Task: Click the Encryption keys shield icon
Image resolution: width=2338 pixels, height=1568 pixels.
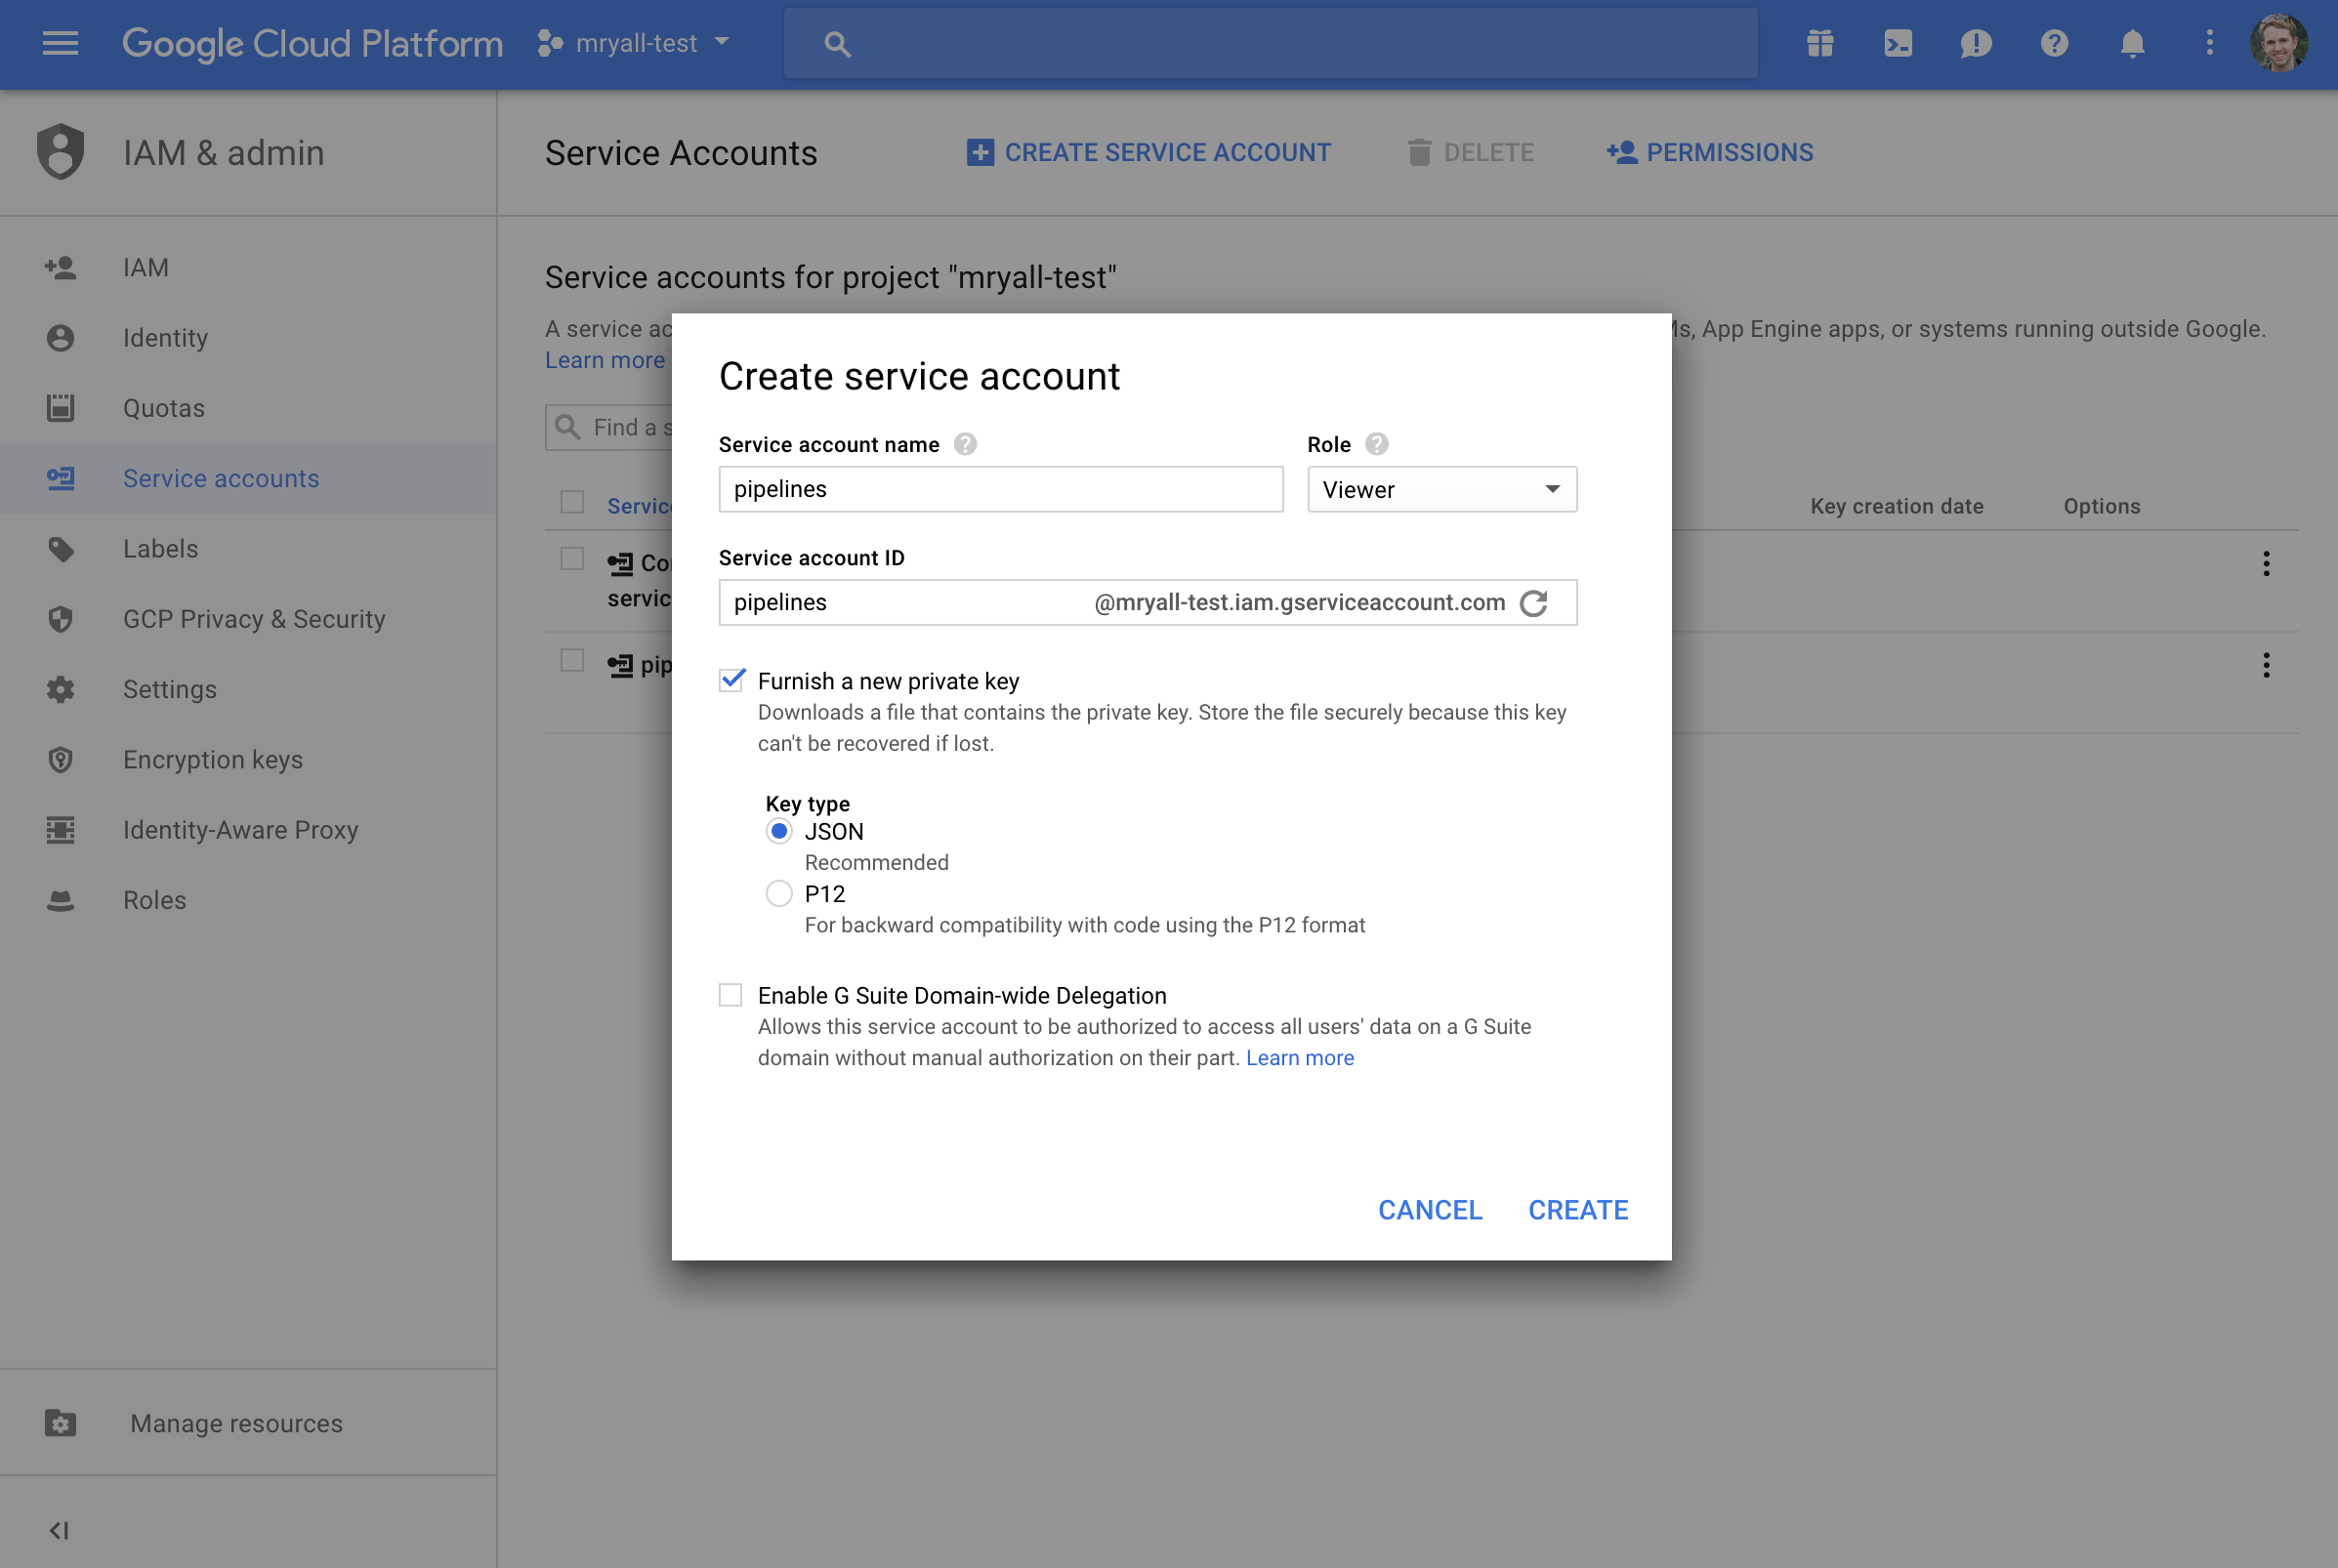Action: (x=60, y=759)
